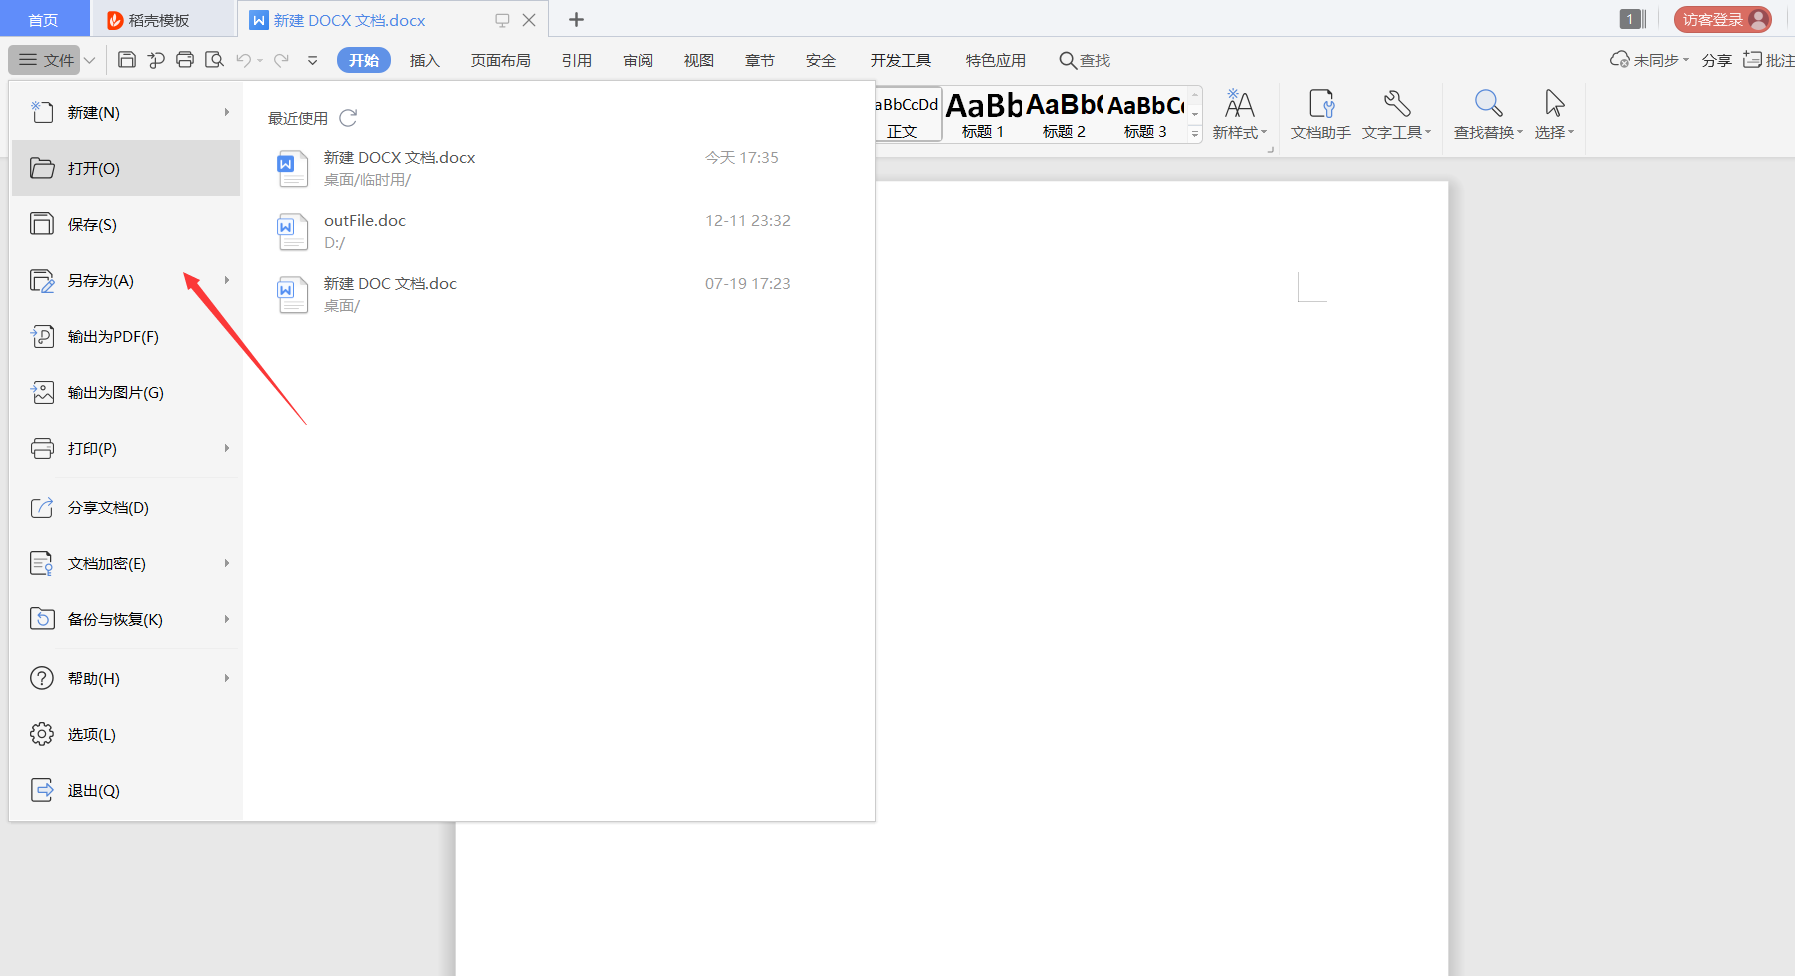Choose 另存为(A) menu entry
The image size is (1795, 976).
126,280
